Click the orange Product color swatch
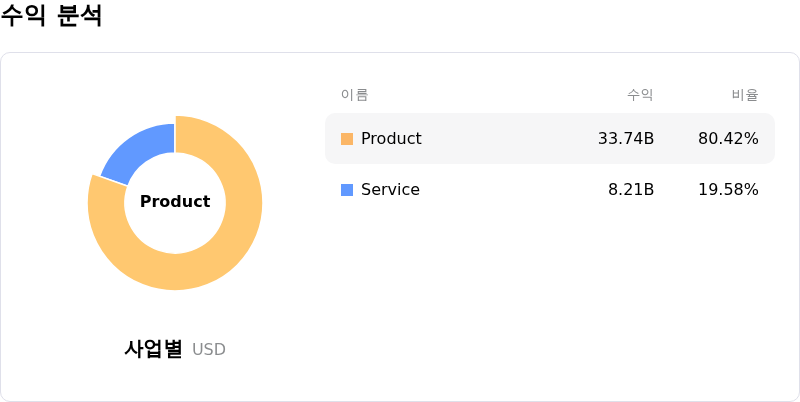Viewport: 800px width, 402px height. [347, 139]
